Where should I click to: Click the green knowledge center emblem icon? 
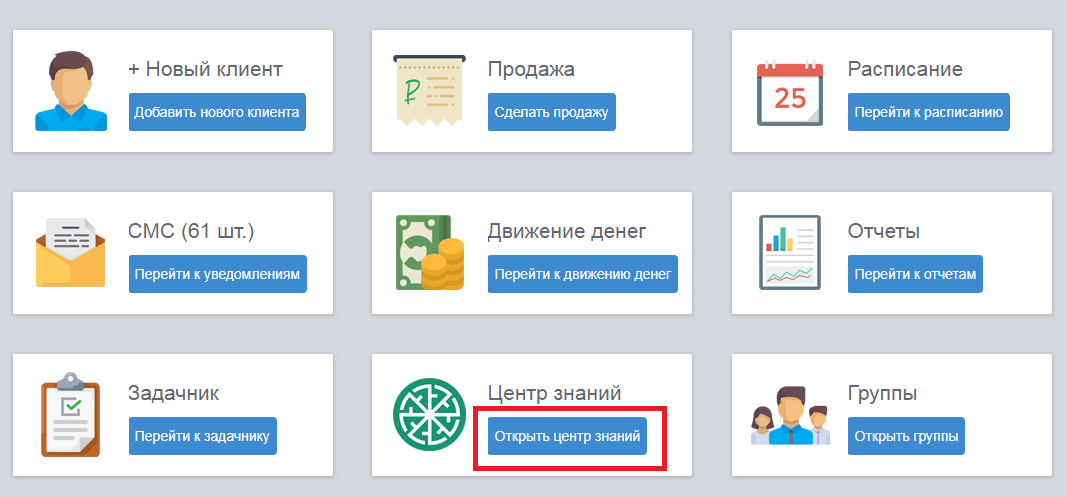(429, 414)
